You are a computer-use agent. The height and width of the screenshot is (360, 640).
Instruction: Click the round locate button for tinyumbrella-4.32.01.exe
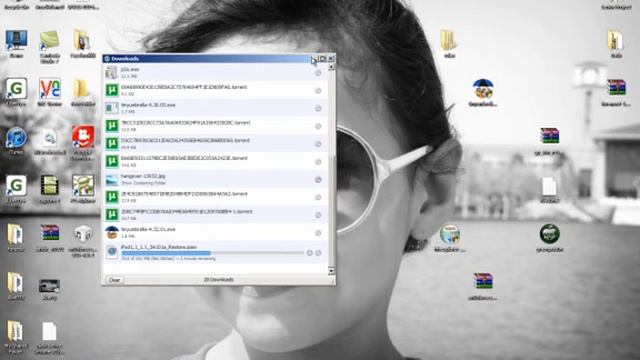pos(318,233)
